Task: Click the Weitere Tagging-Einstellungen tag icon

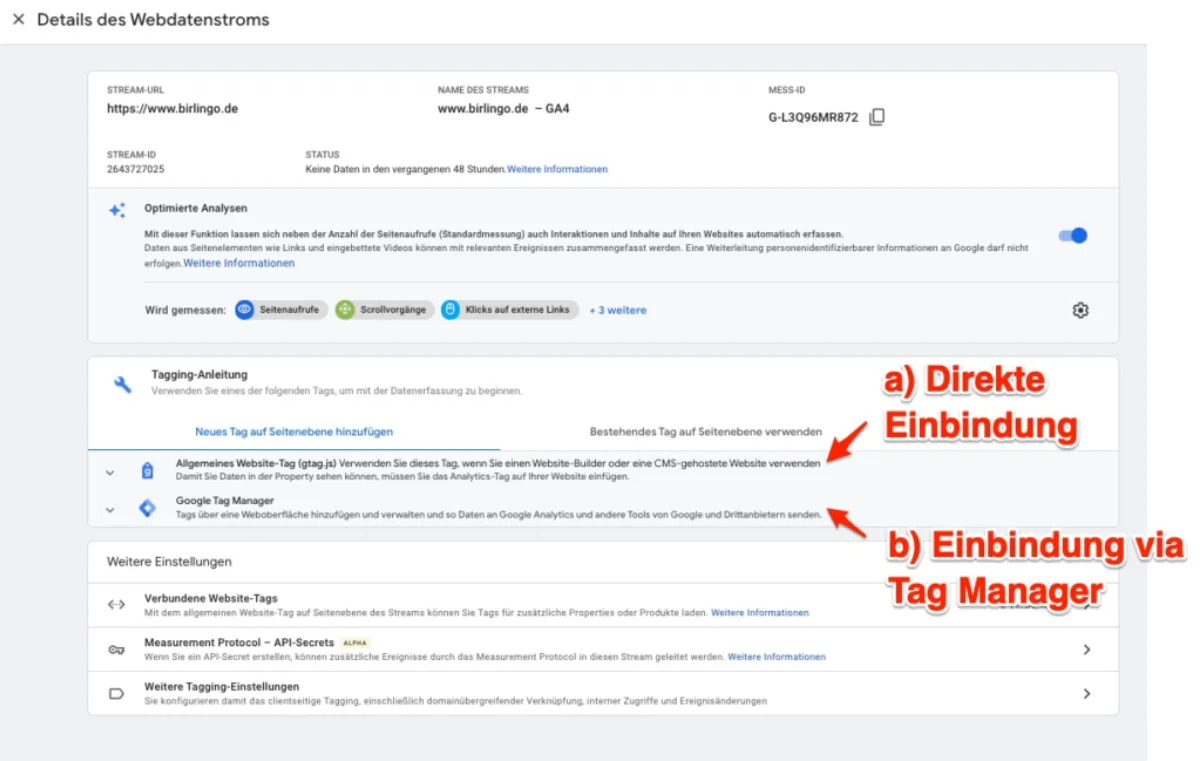Action: point(117,693)
